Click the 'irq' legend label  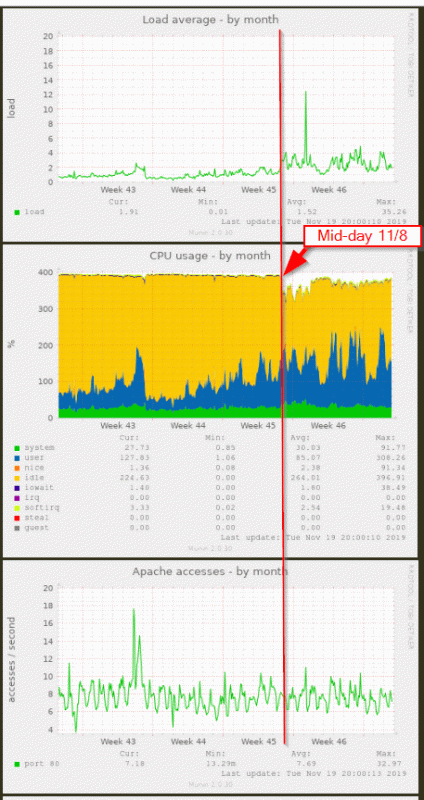(x=32, y=497)
